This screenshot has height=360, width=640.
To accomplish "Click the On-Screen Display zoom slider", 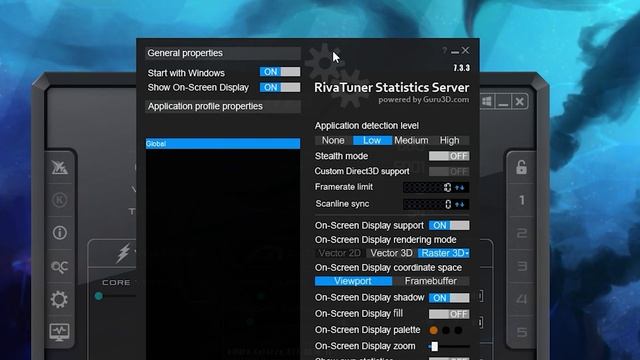I will coord(449,346).
